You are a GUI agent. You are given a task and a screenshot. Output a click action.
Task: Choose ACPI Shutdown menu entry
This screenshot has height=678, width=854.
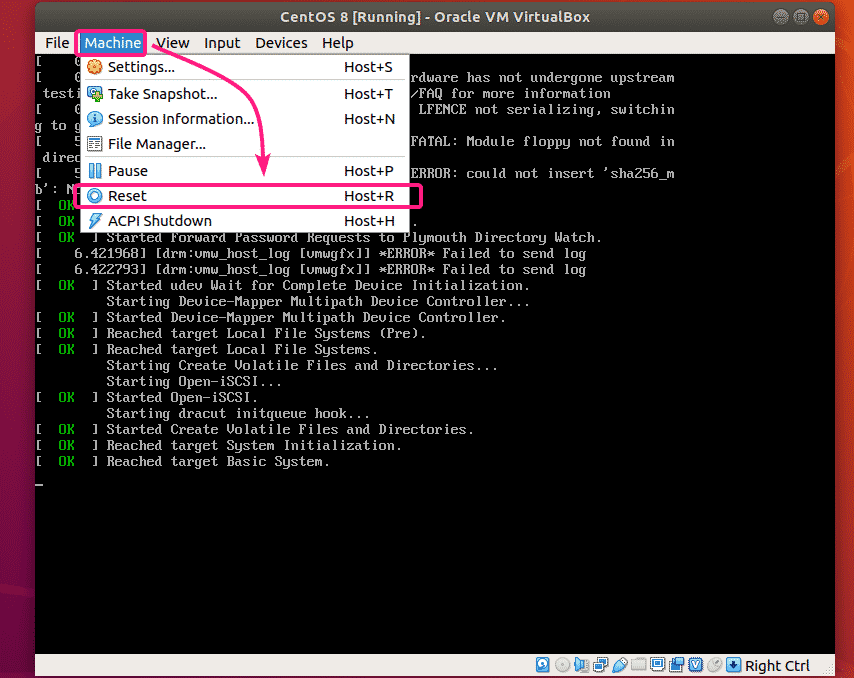pyautogui.click(x=245, y=221)
